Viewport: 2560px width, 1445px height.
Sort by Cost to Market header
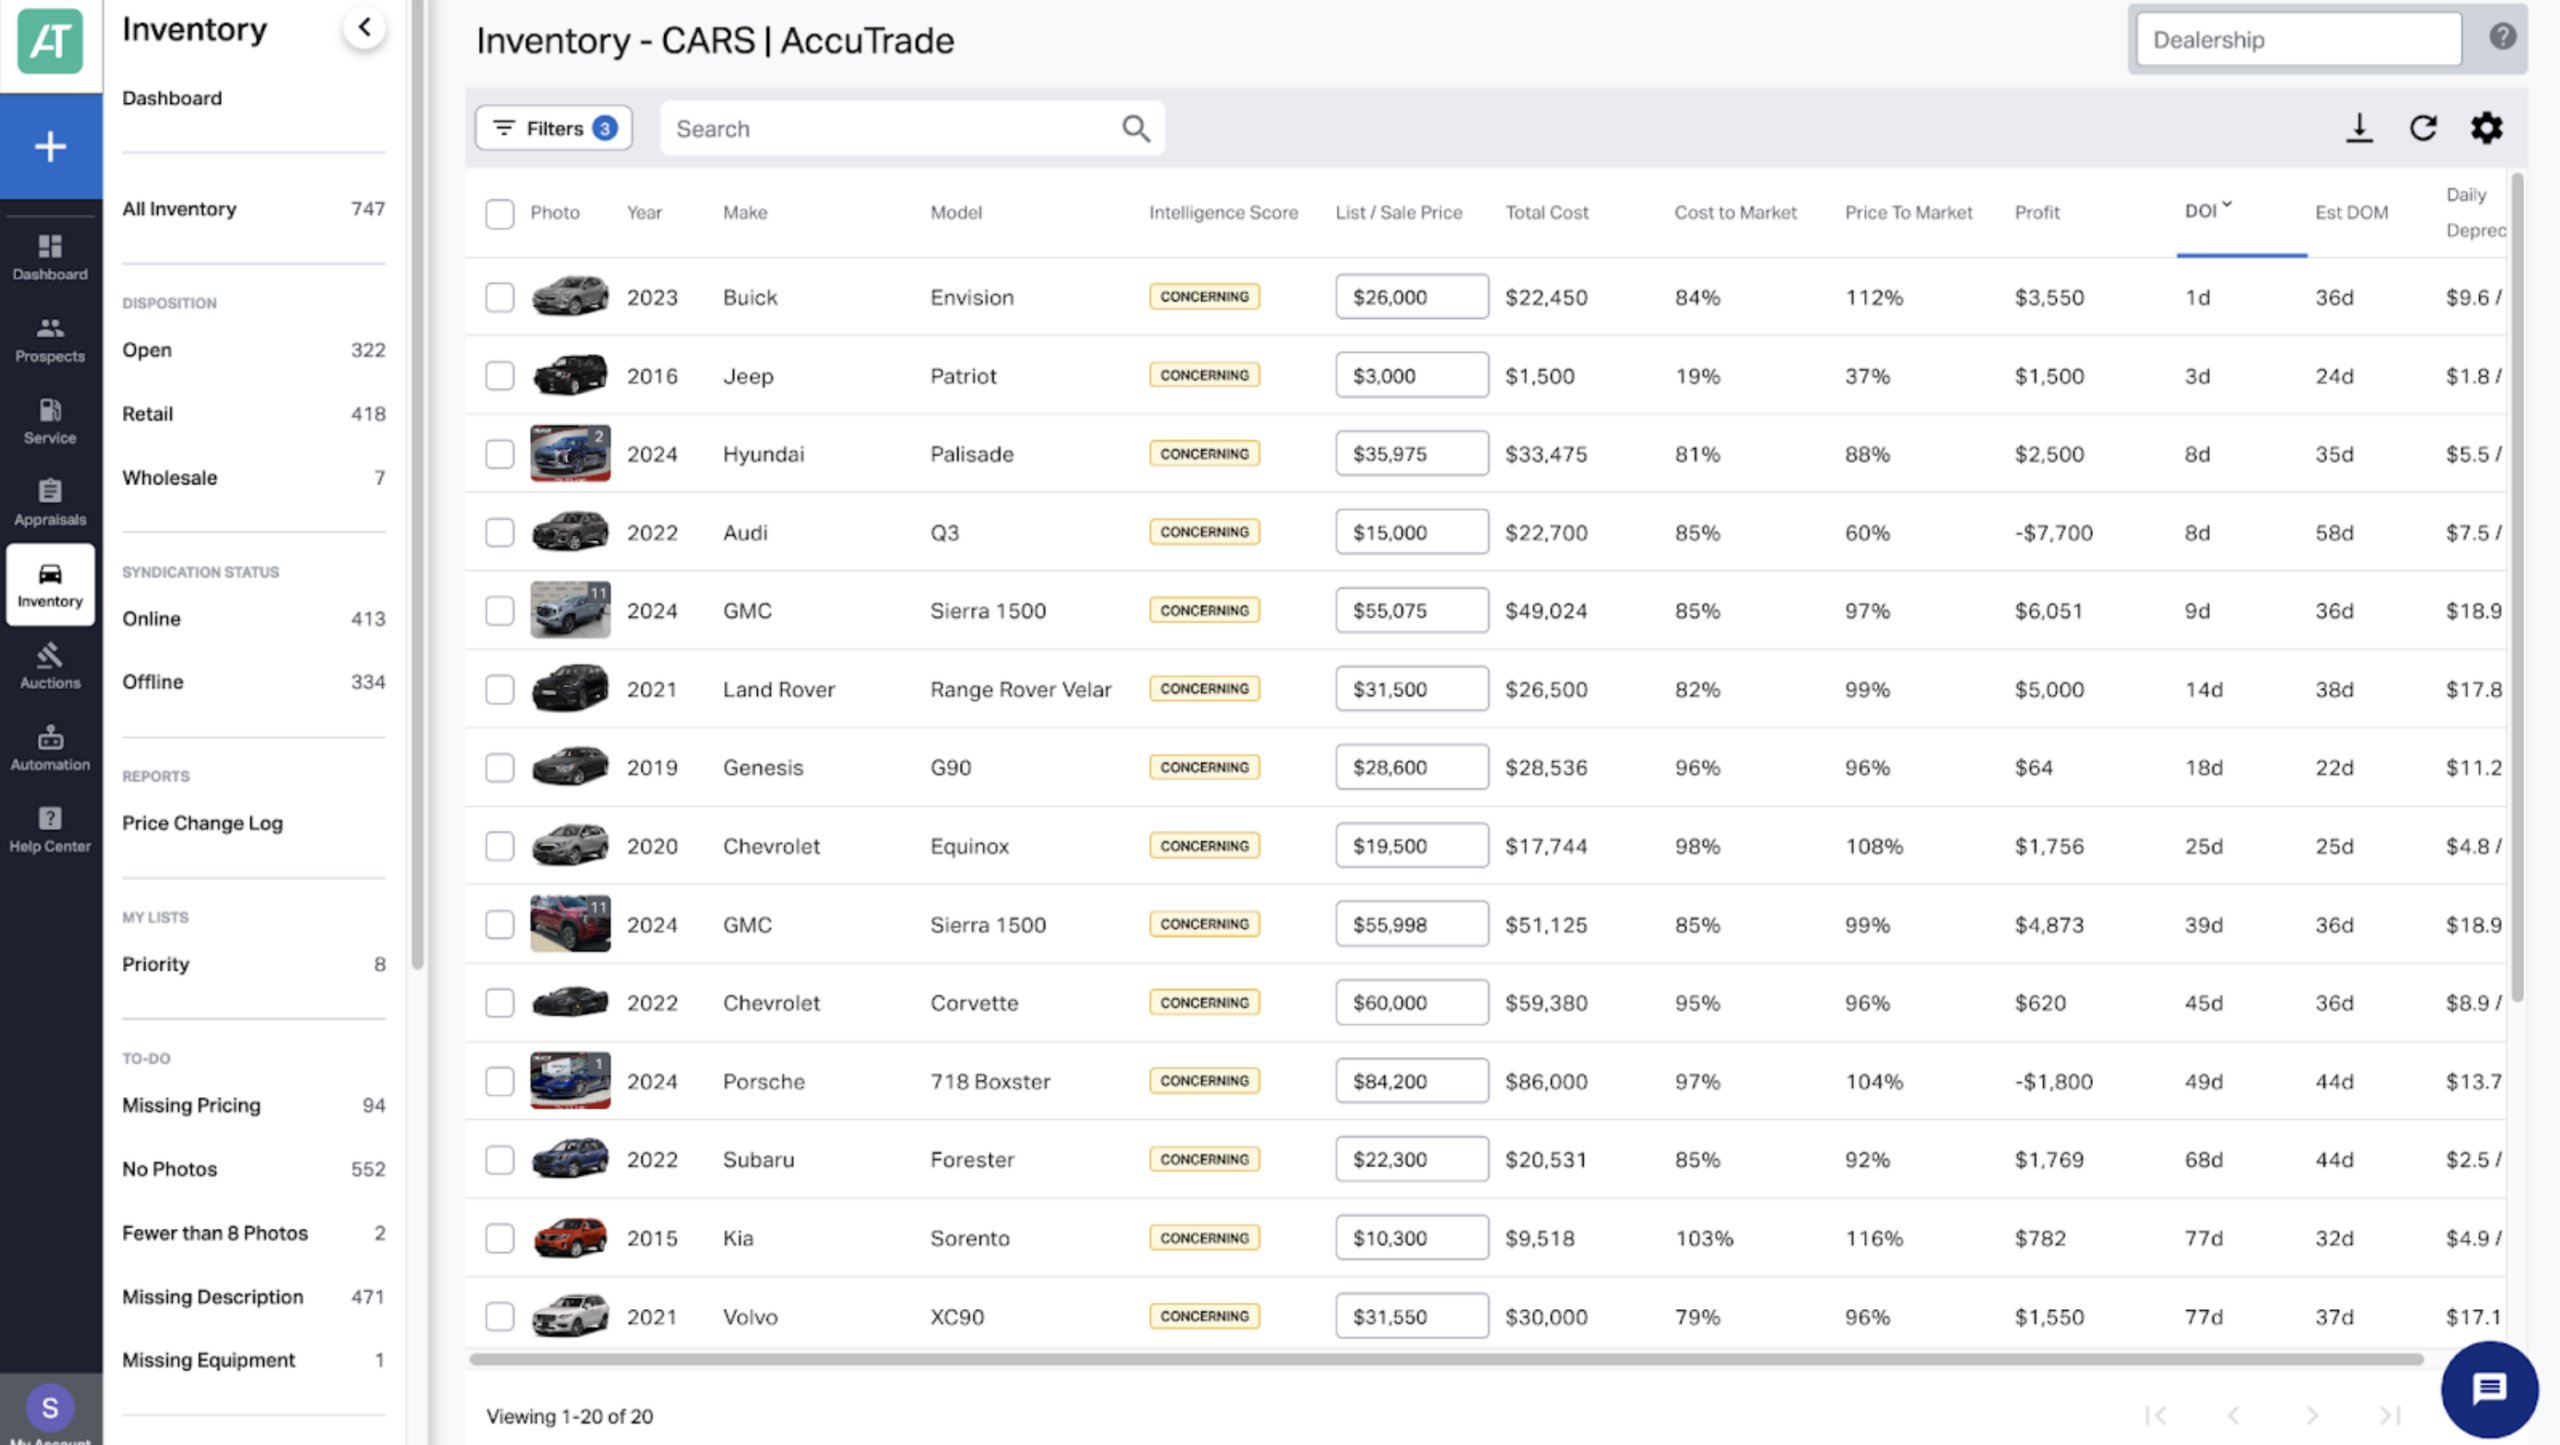pyautogui.click(x=1735, y=212)
